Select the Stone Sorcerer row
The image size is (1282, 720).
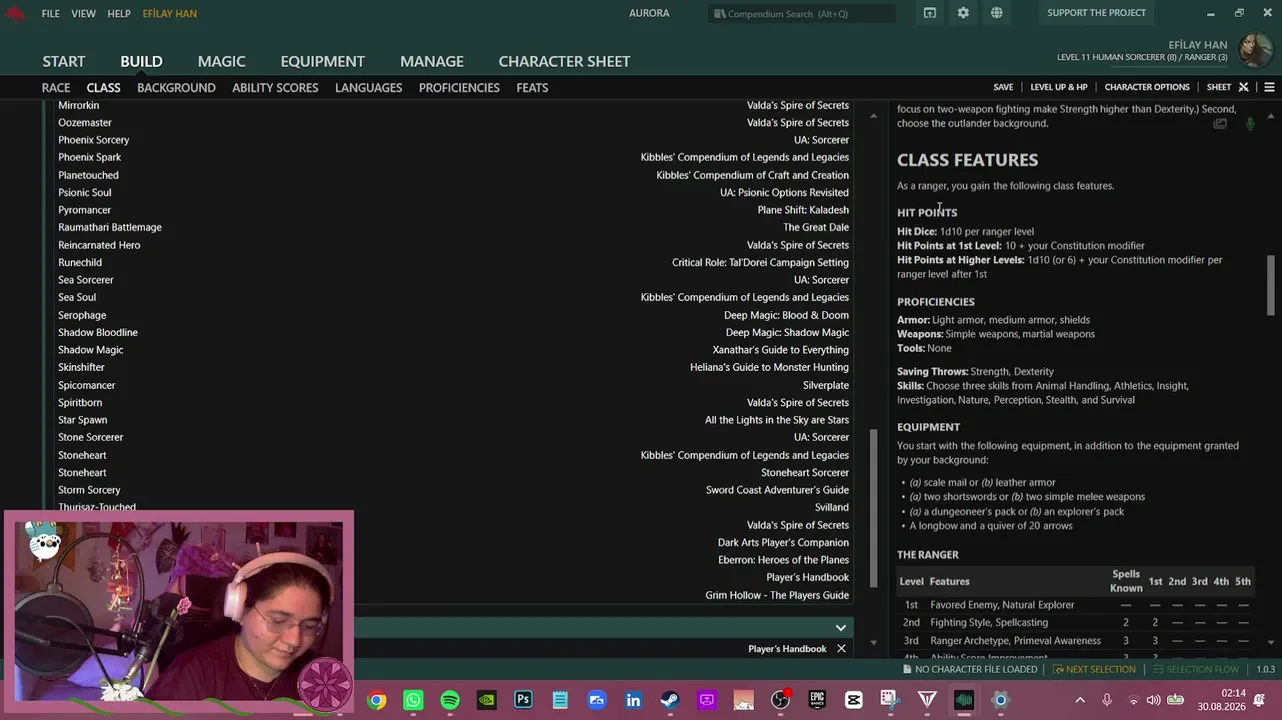pos(454,437)
